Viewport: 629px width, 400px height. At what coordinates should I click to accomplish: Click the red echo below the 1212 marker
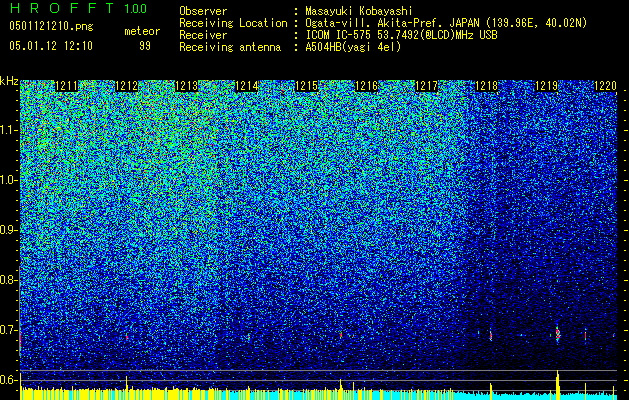click(x=127, y=337)
